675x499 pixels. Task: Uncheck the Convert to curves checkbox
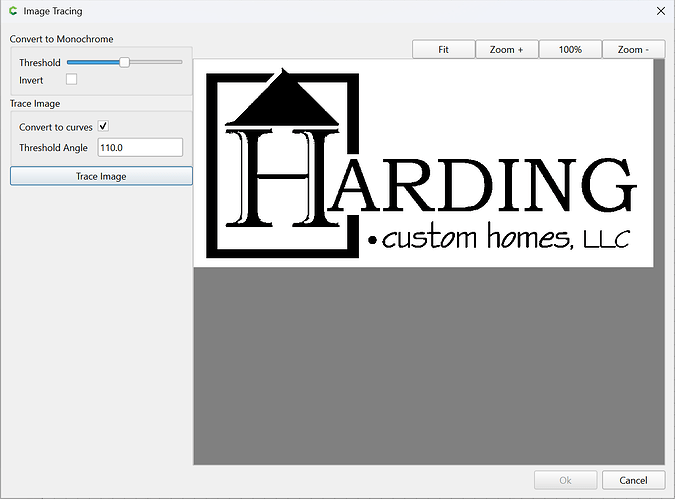point(103,126)
